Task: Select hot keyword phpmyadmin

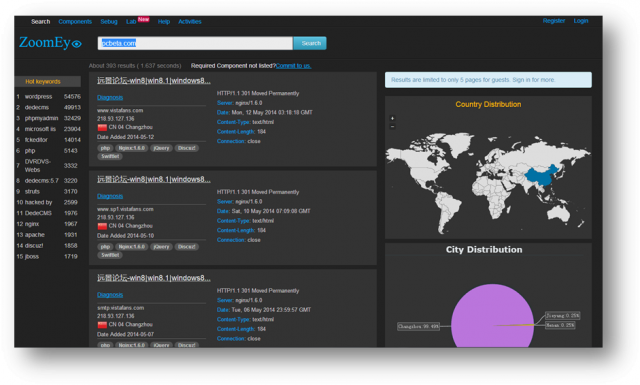Action: (41, 118)
